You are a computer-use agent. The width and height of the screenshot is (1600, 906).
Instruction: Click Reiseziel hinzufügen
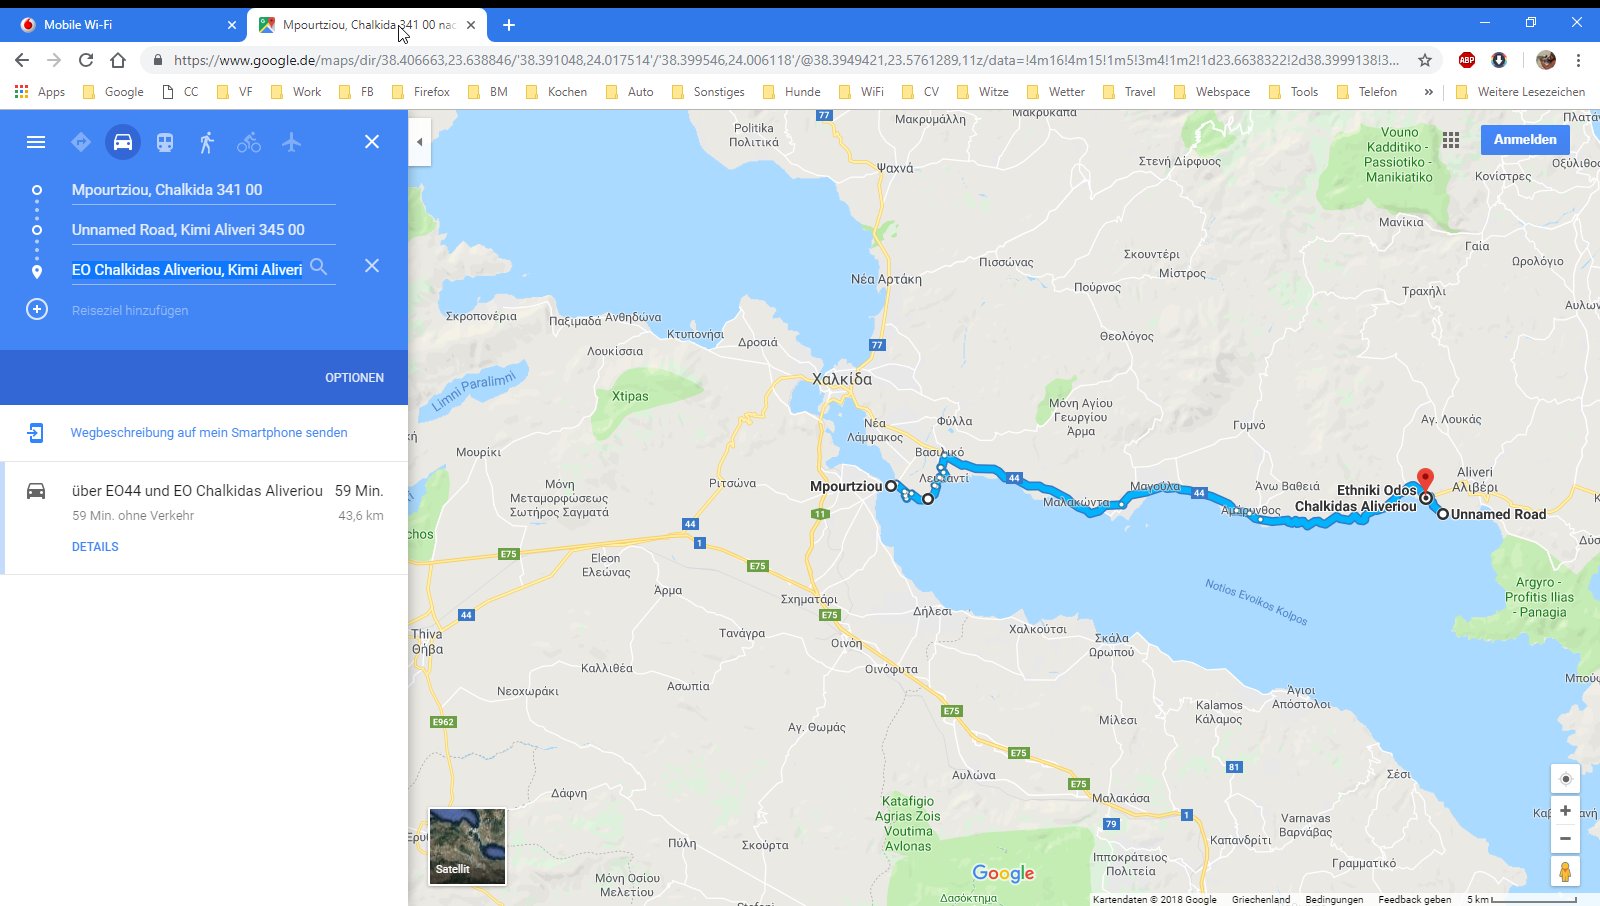point(130,311)
